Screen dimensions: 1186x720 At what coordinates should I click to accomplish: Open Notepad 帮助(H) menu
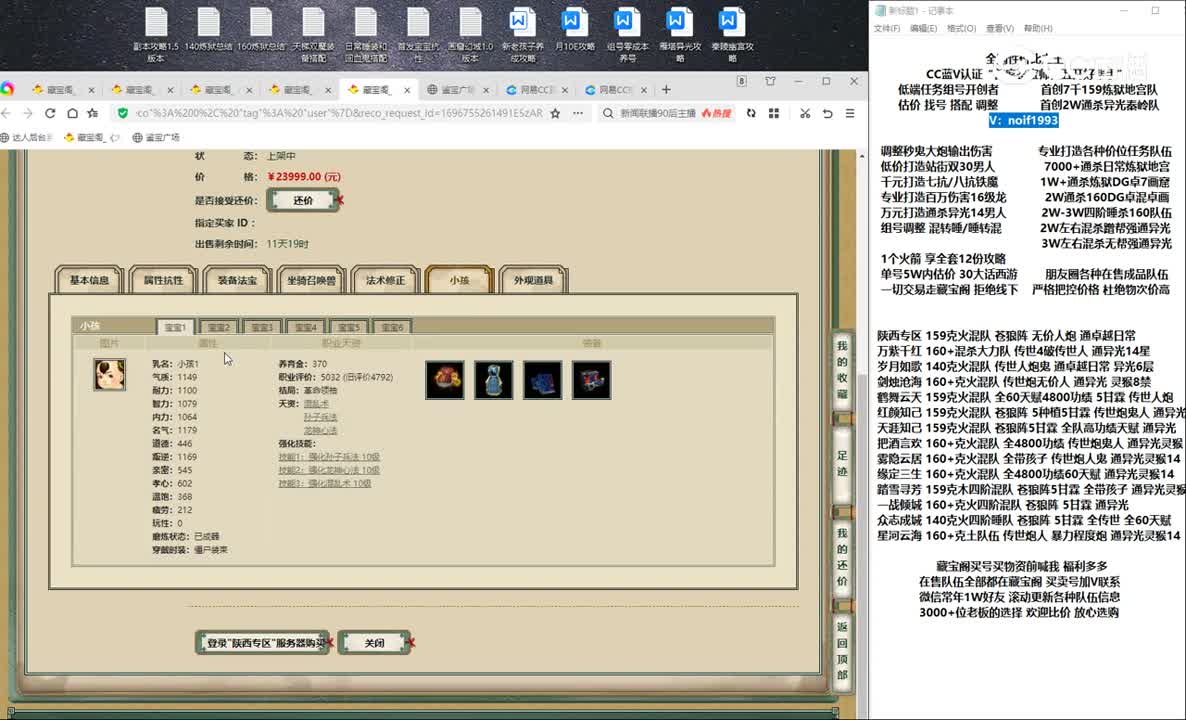1038,28
